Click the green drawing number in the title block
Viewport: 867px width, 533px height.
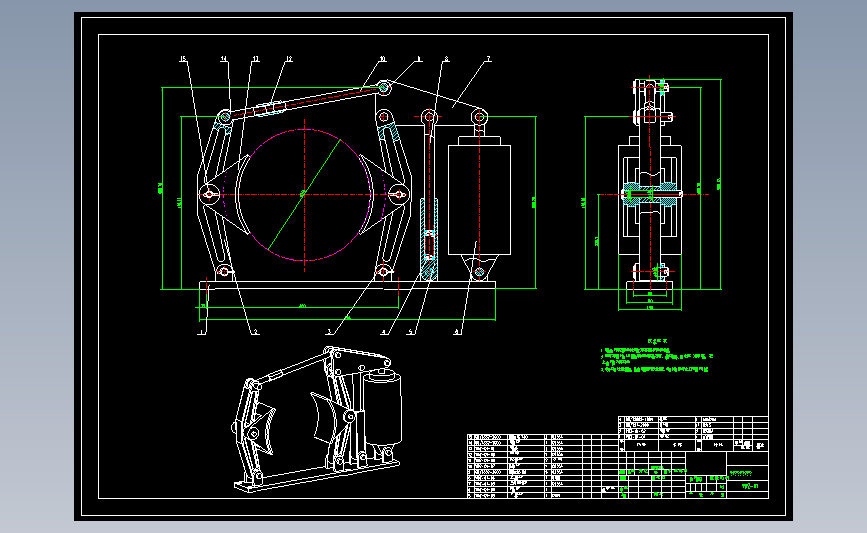point(749,487)
